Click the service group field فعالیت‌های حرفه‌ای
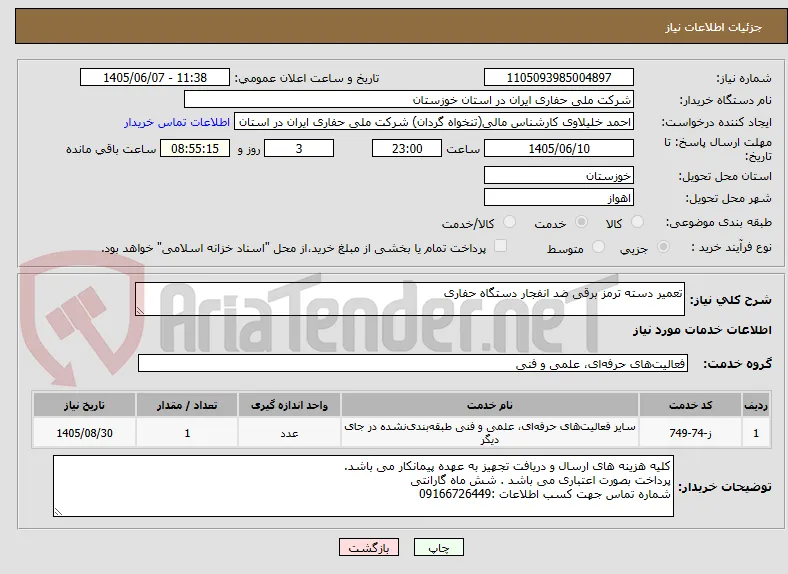 click(x=413, y=363)
